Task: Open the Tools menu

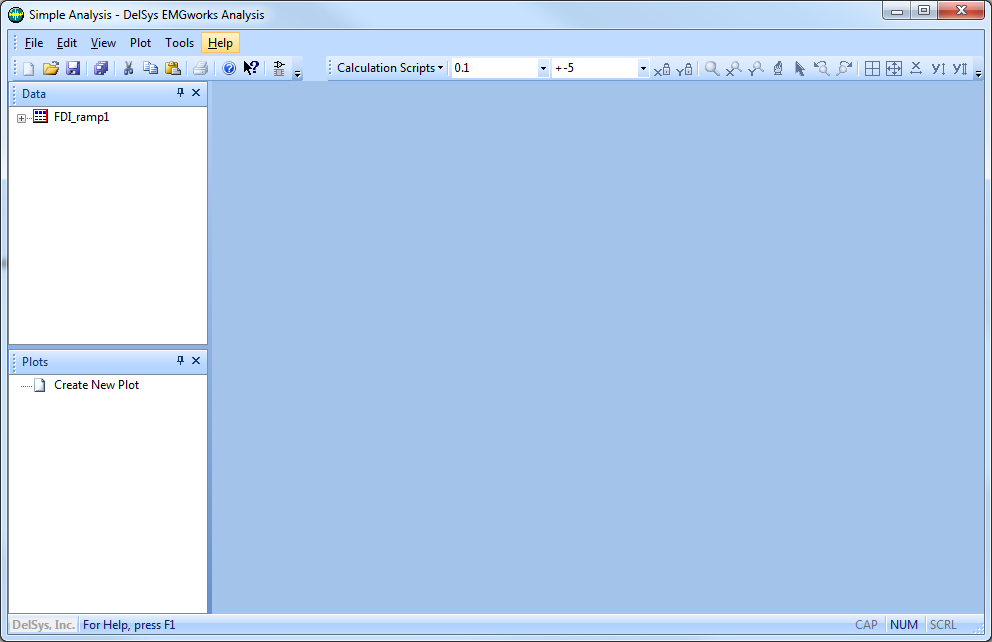Action: pyautogui.click(x=180, y=43)
